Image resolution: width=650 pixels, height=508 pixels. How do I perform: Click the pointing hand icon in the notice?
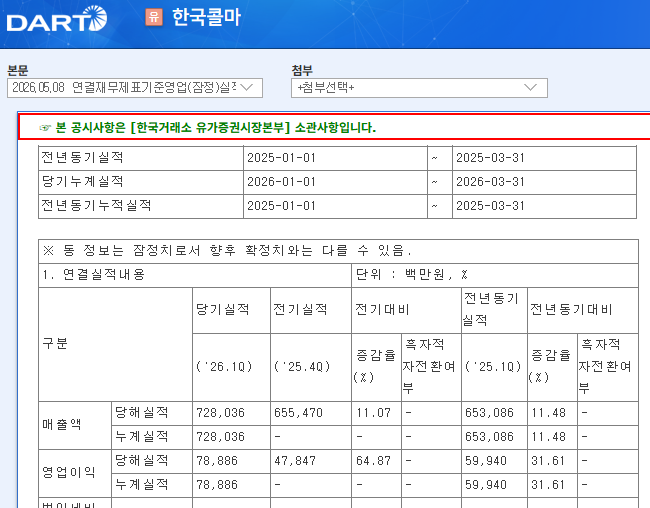tap(45, 128)
